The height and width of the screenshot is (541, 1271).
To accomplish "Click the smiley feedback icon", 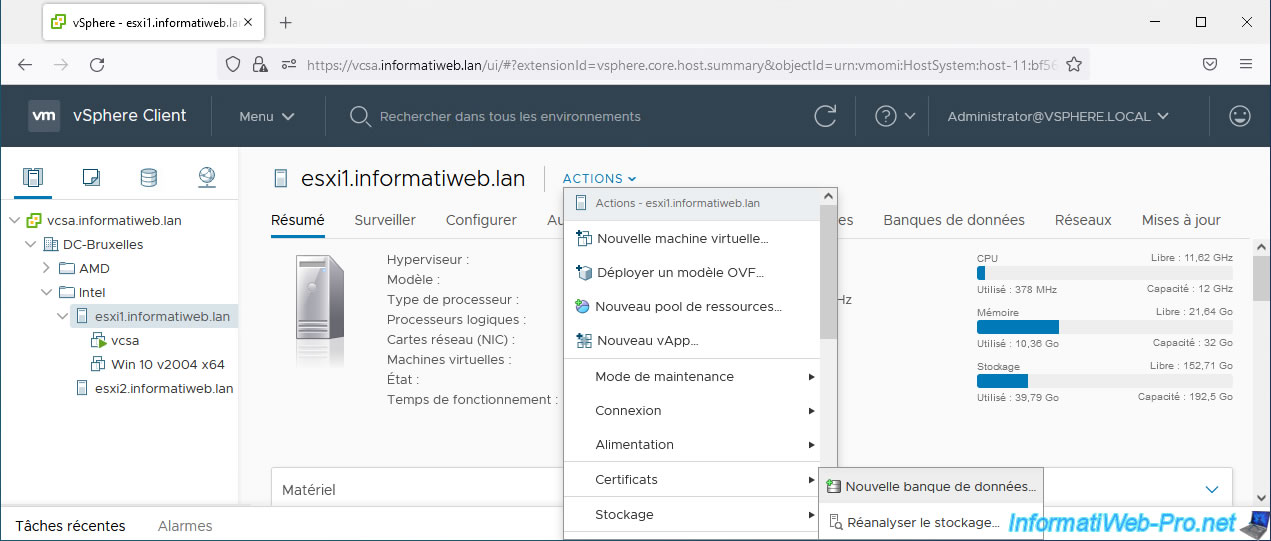I will (x=1240, y=116).
